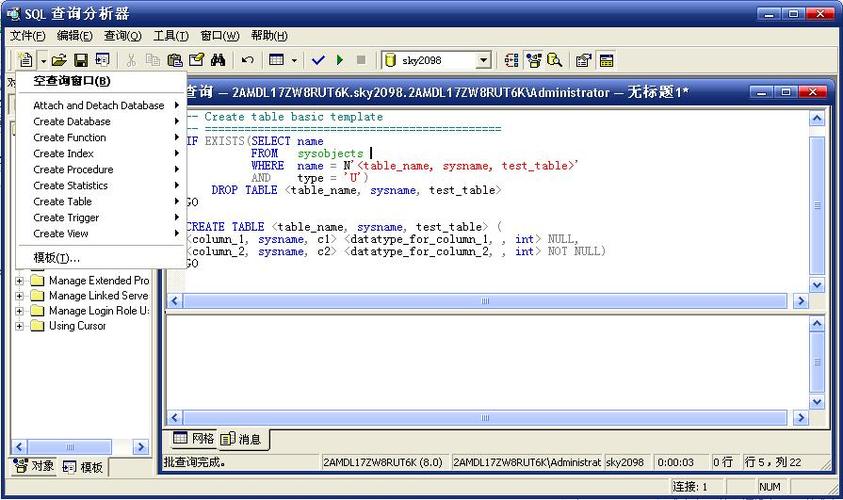843x500 pixels.
Task: Expand the Using Cursor folder
Action: (19, 326)
